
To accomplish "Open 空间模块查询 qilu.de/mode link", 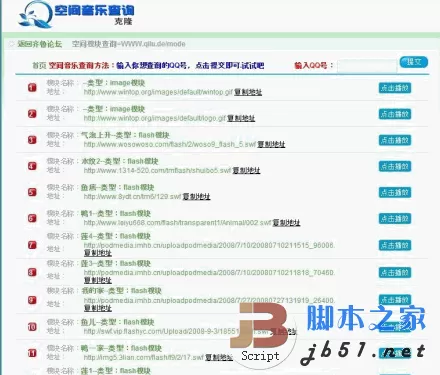I will tap(129, 44).
